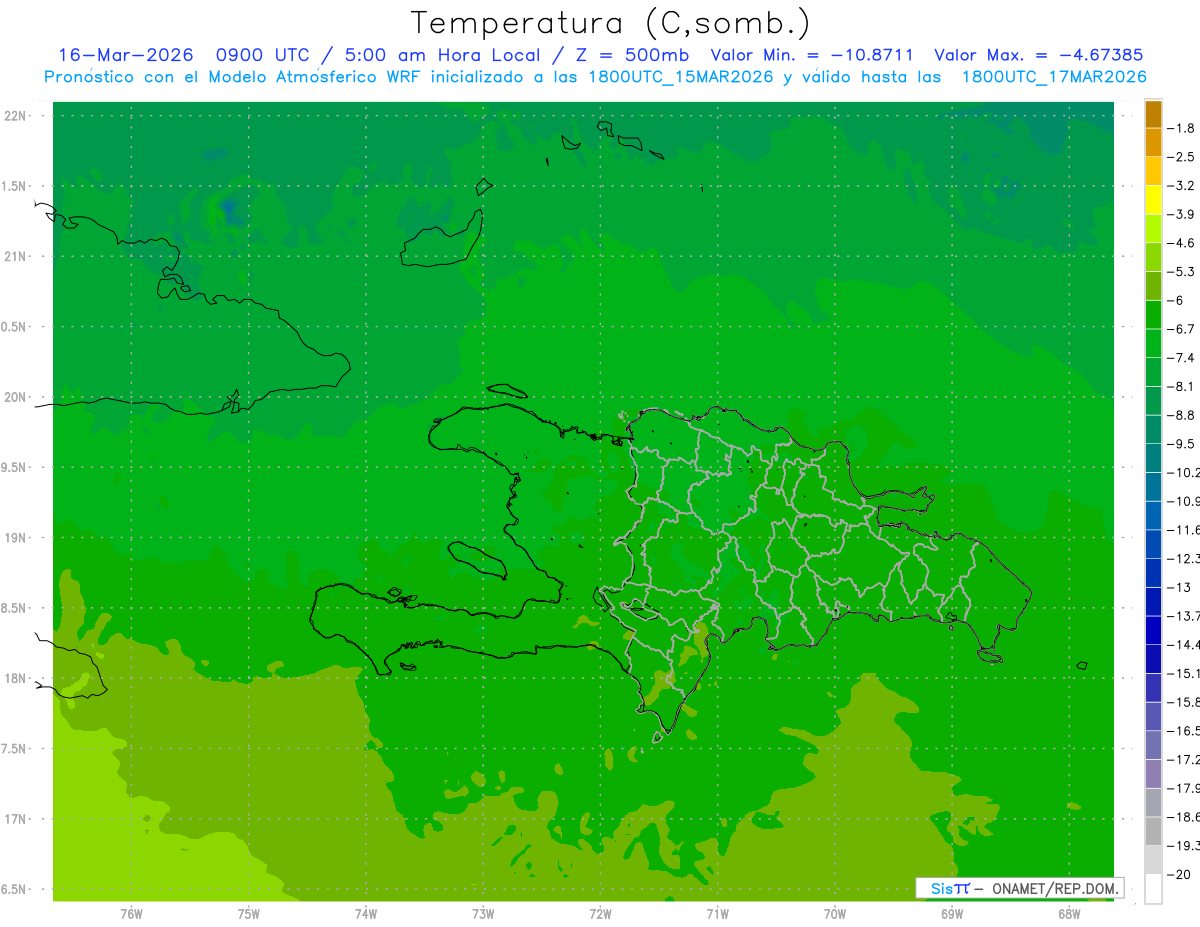The image size is (1200, 927).
Task: Select the '71W' longitude label
Action: coord(717,914)
